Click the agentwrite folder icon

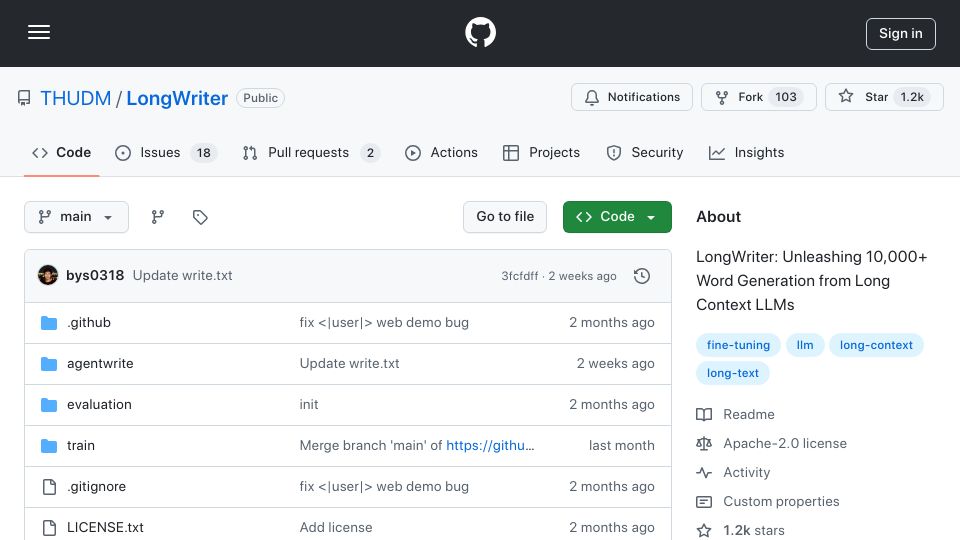click(x=49, y=364)
